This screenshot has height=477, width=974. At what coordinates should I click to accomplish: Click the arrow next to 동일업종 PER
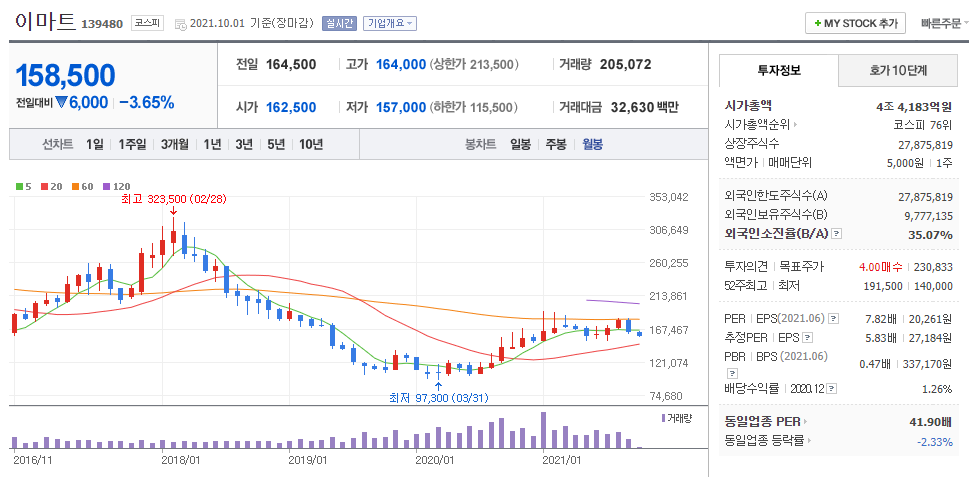coord(806,422)
